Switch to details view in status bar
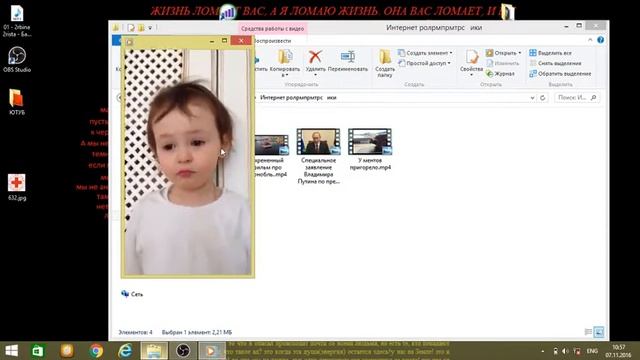The width and height of the screenshot is (640, 360). point(588,332)
